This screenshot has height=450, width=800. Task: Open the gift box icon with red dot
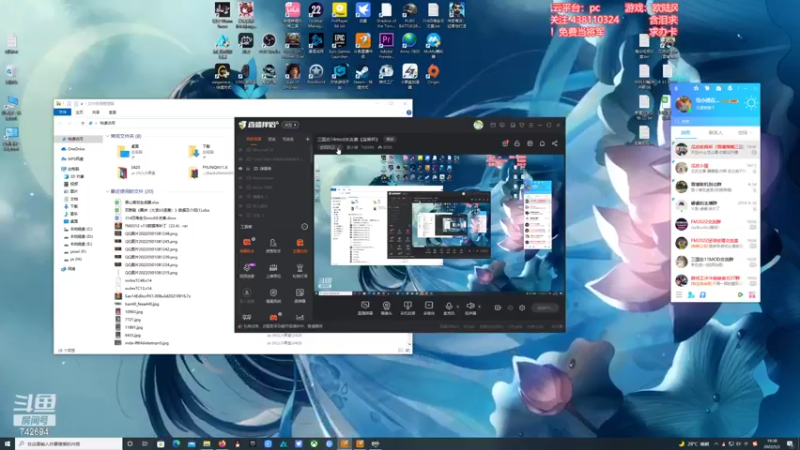click(x=505, y=143)
